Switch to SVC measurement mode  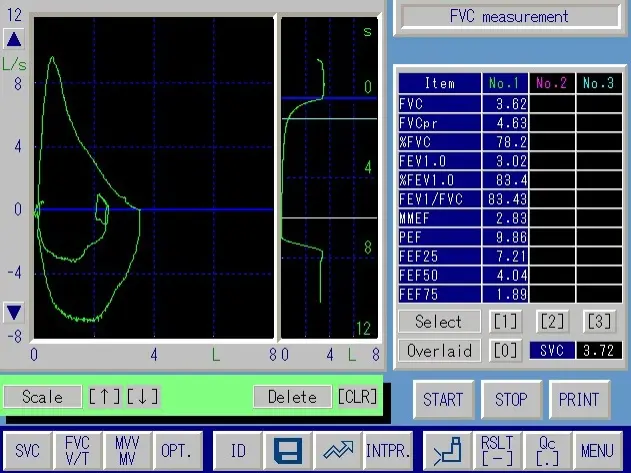(x=28, y=451)
